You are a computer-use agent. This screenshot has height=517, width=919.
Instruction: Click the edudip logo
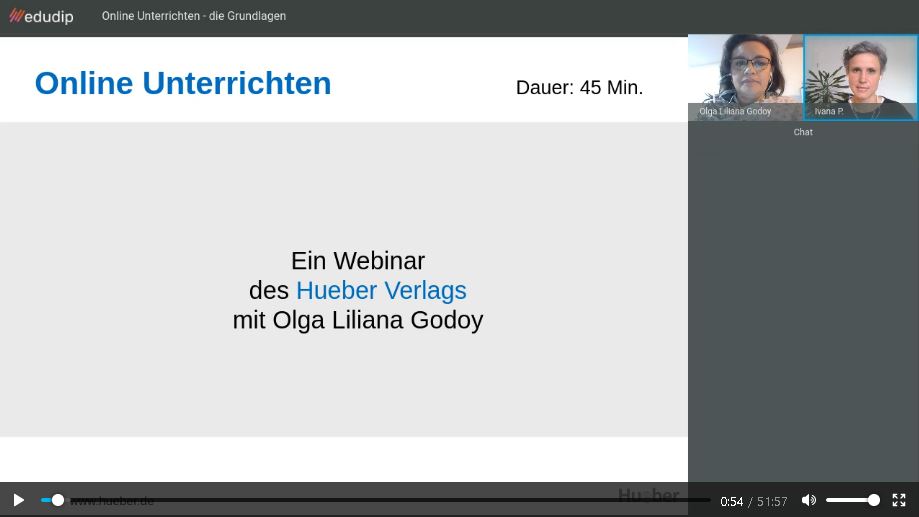(x=42, y=16)
